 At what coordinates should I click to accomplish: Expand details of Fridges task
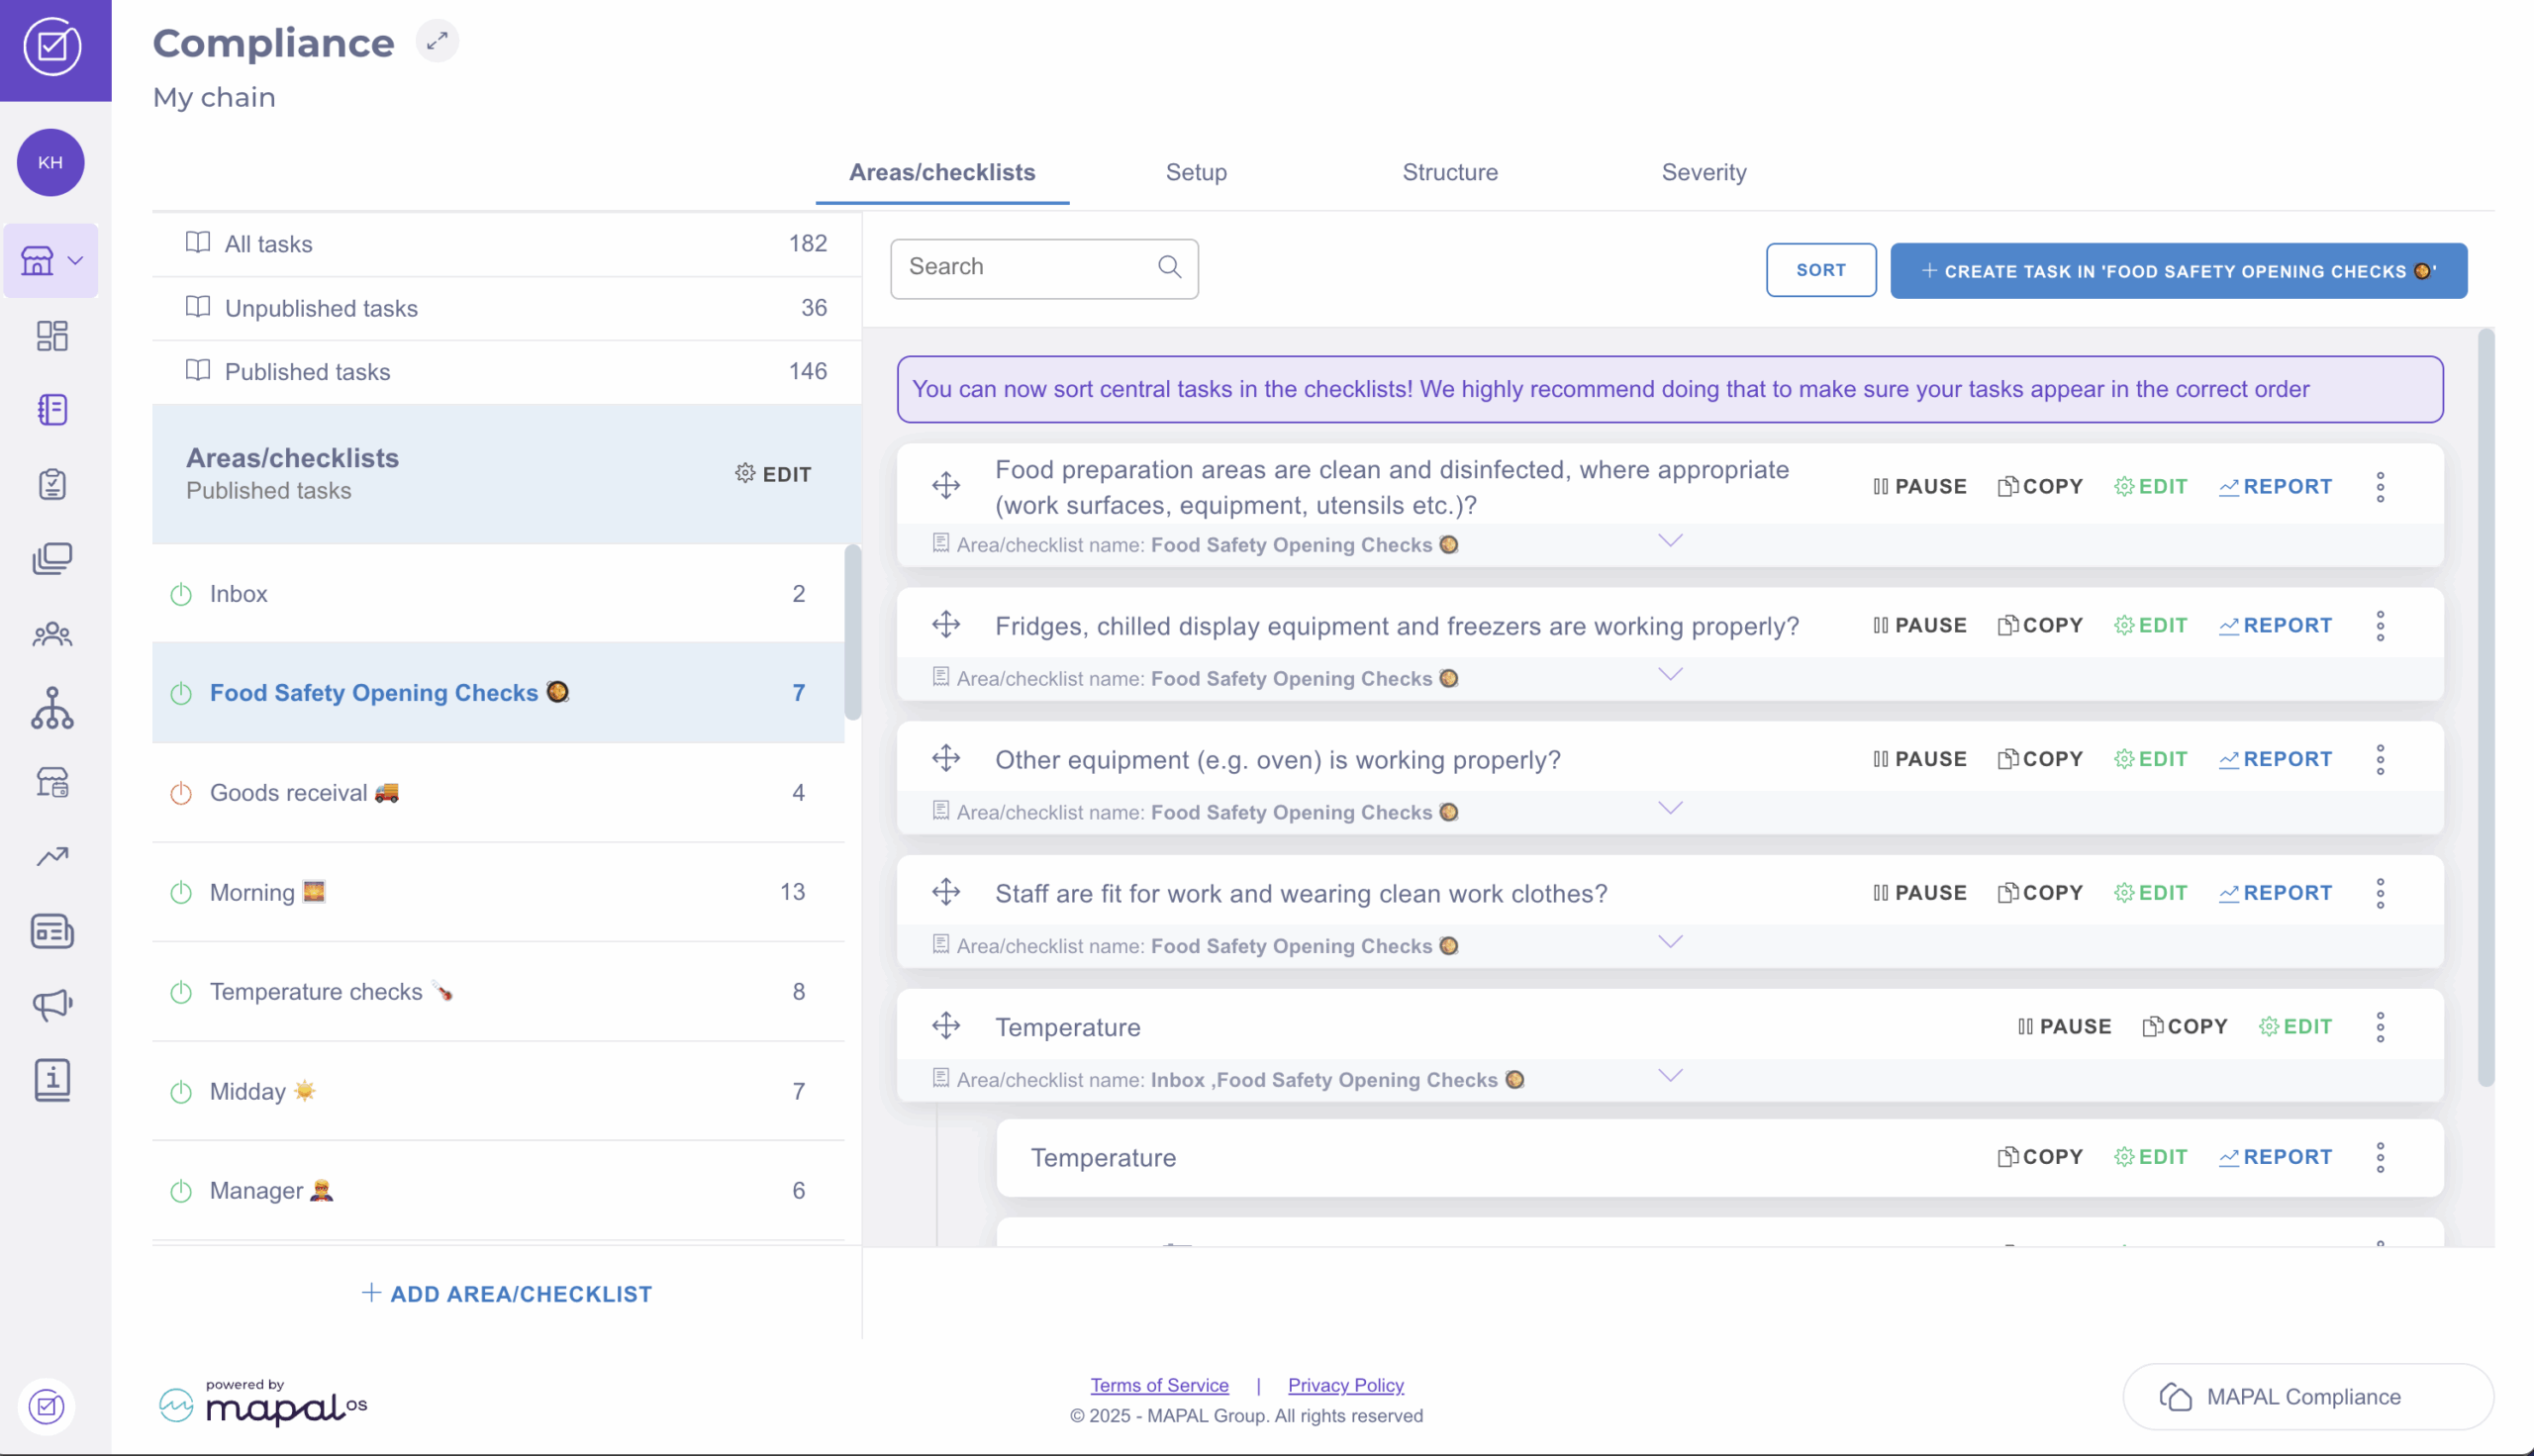[1670, 675]
